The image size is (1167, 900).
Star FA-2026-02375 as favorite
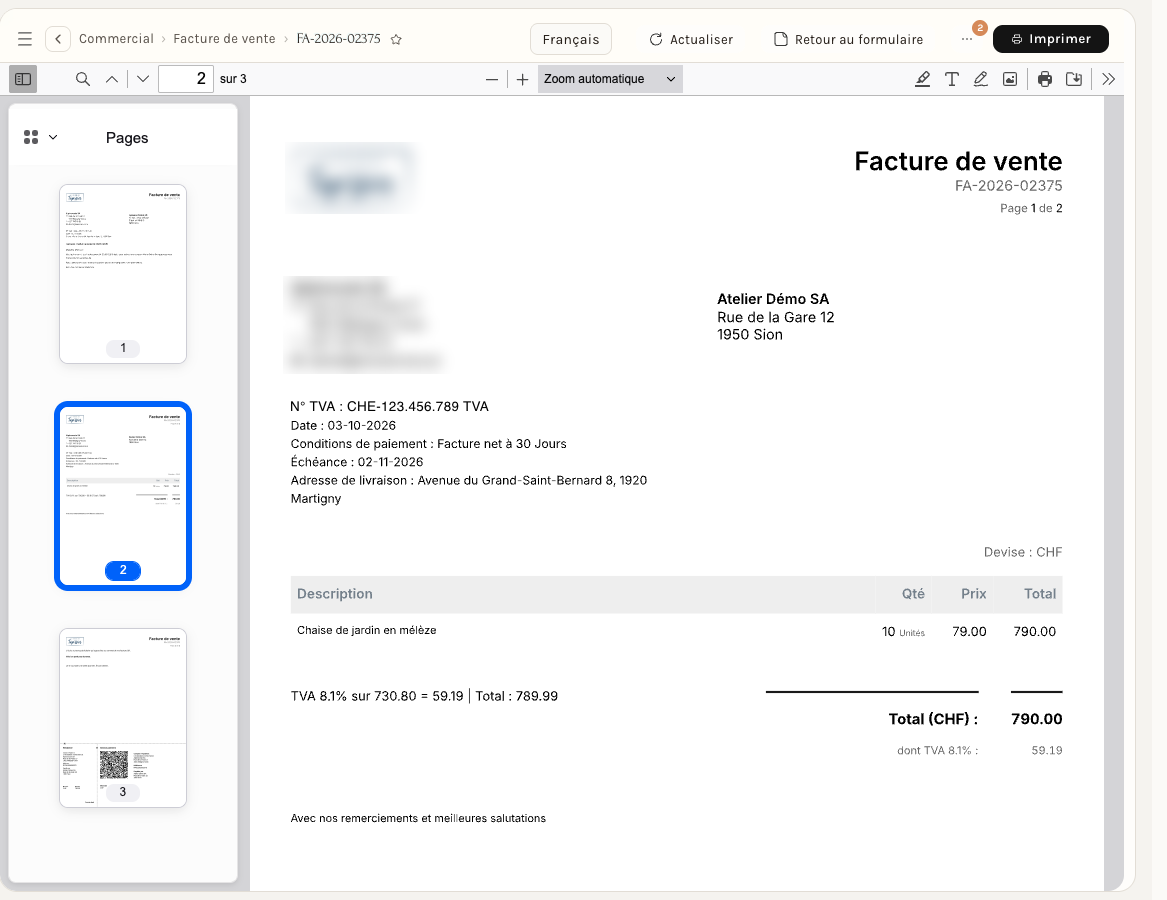point(396,39)
